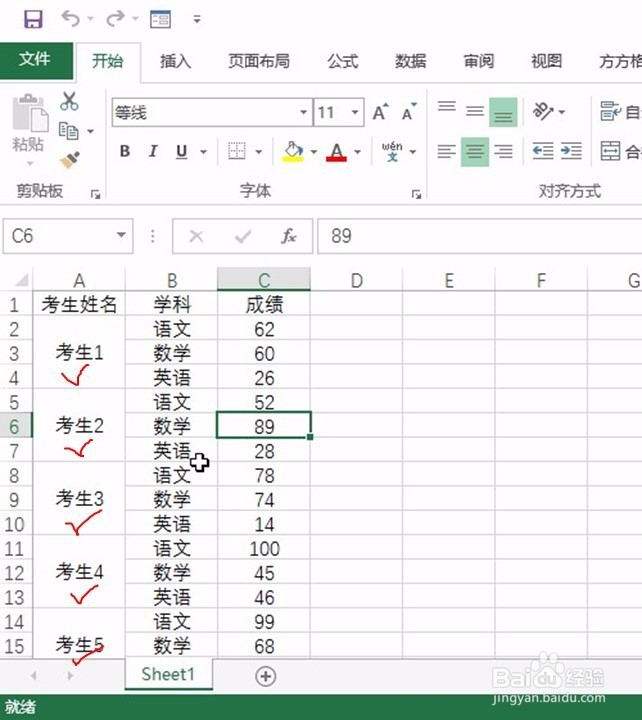
Task: Undo the last action
Action: (71, 19)
